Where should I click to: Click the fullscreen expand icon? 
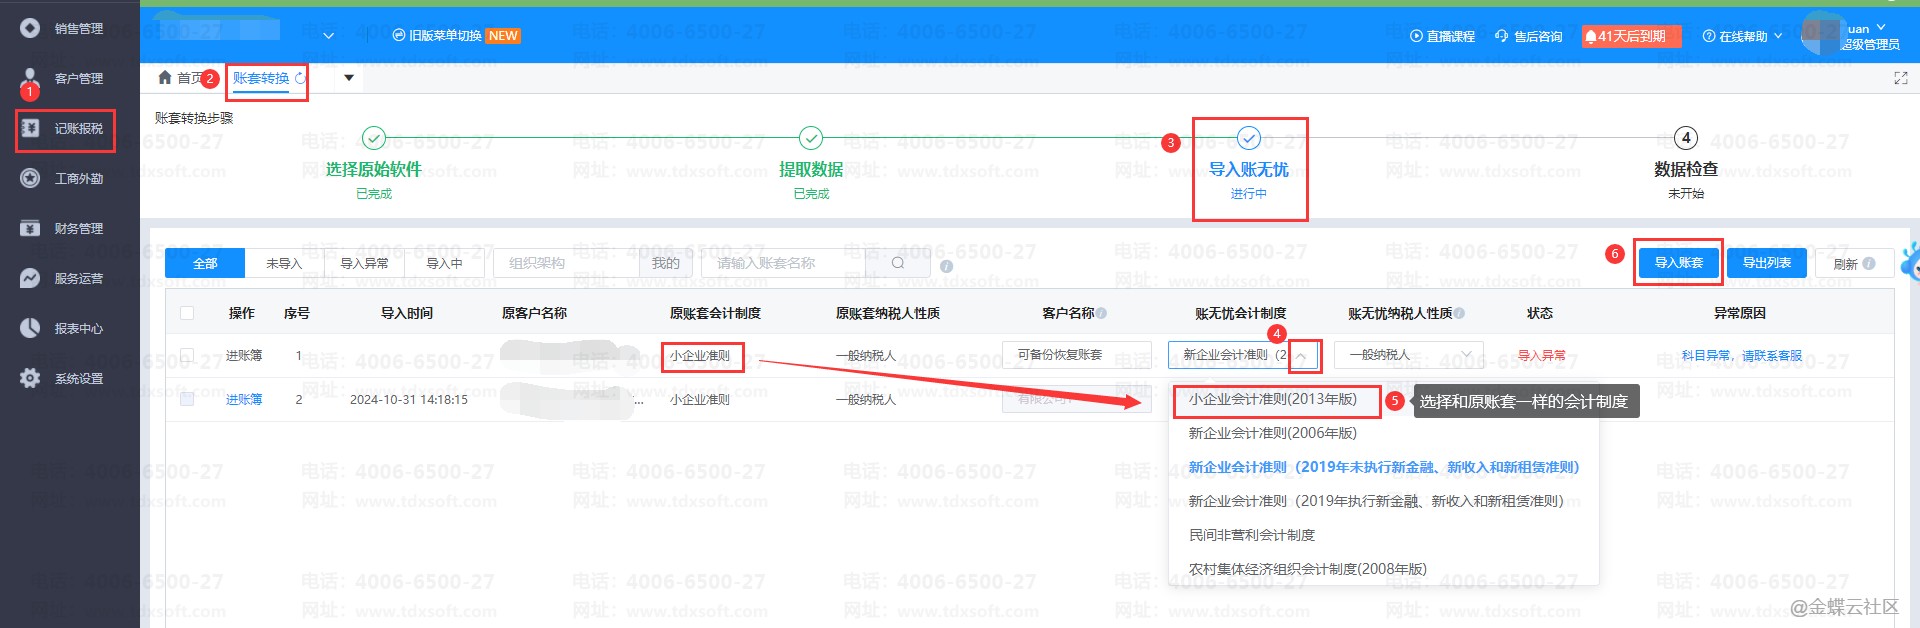(1900, 78)
